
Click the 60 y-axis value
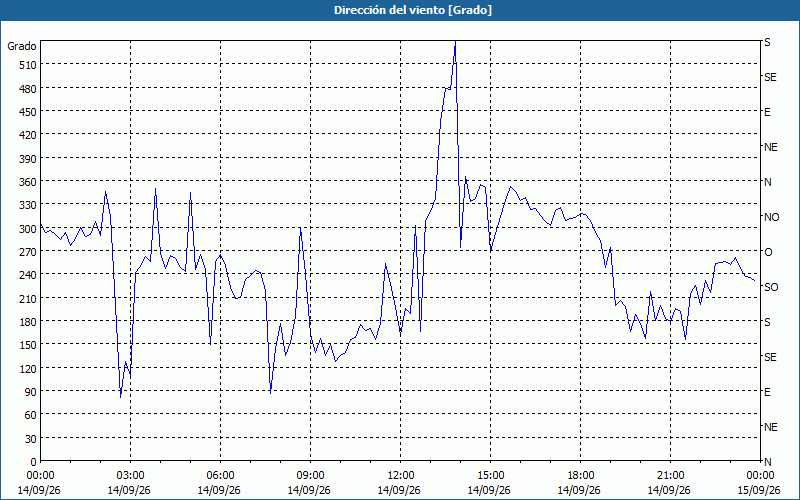(31, 415)
